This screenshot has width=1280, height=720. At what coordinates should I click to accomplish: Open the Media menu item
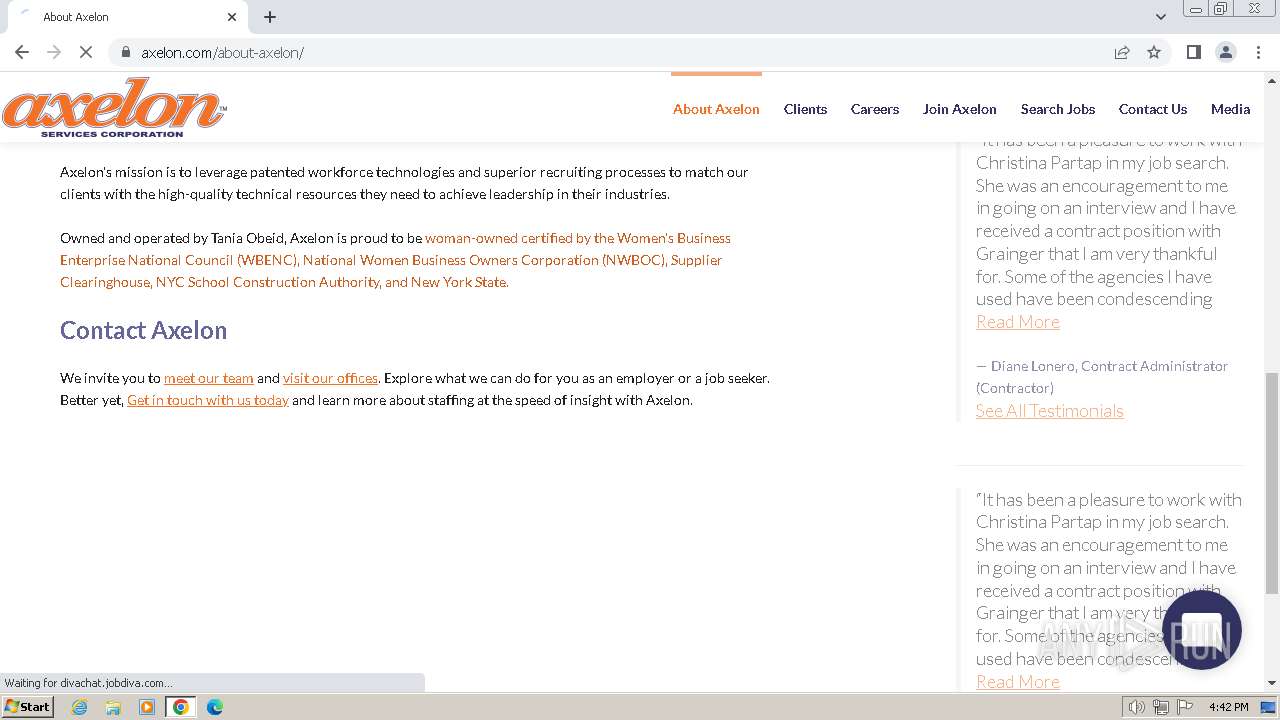tap(1230, 109)
